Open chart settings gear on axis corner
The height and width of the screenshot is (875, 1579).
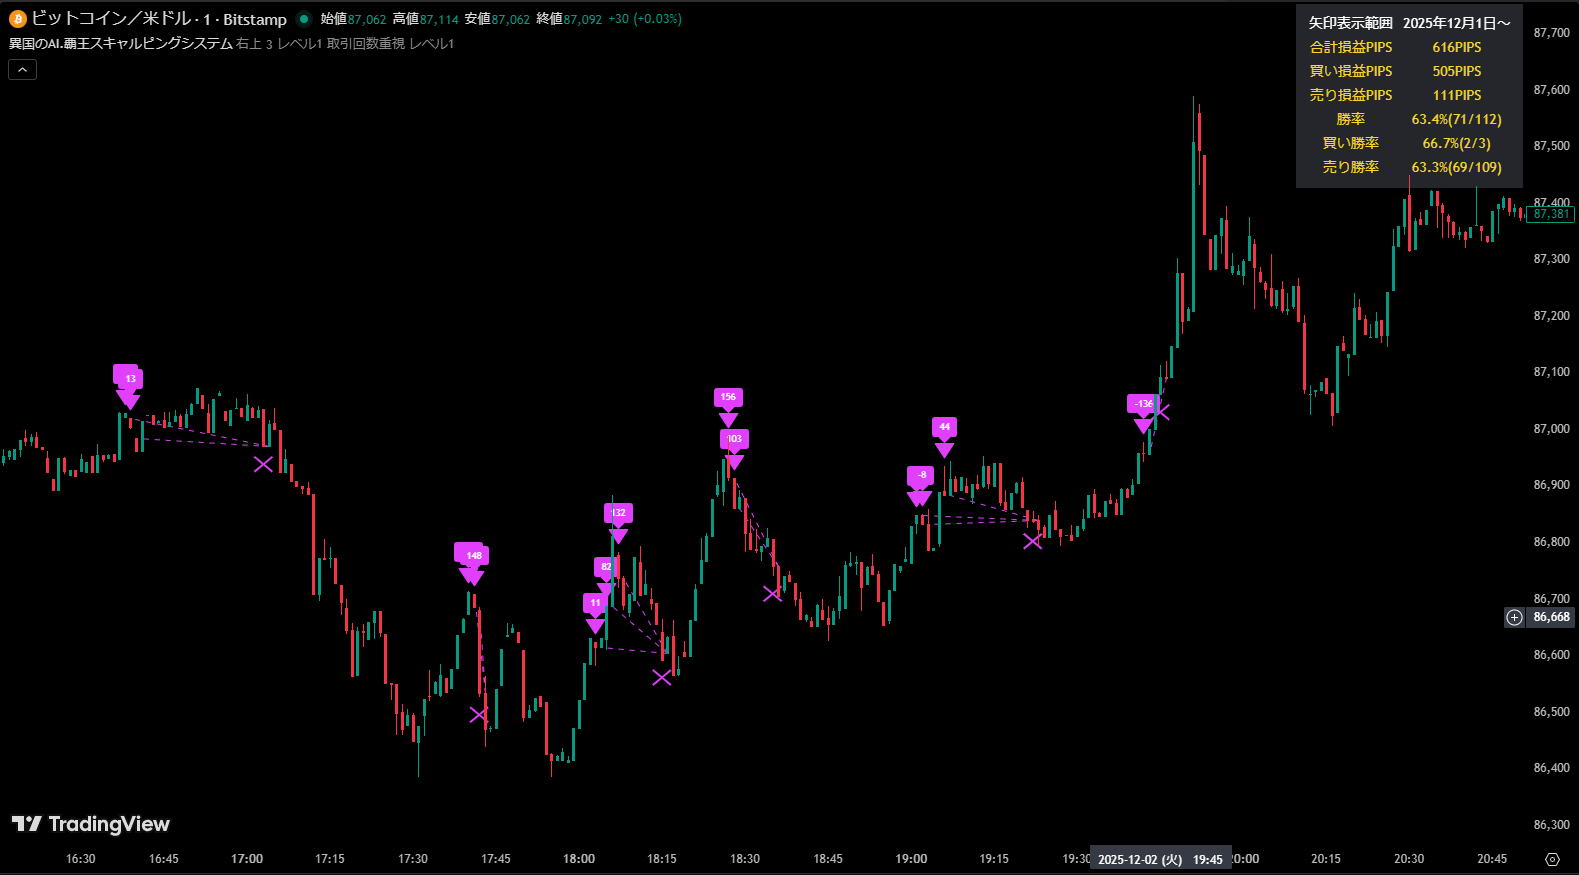click(x=1552, y=859)
